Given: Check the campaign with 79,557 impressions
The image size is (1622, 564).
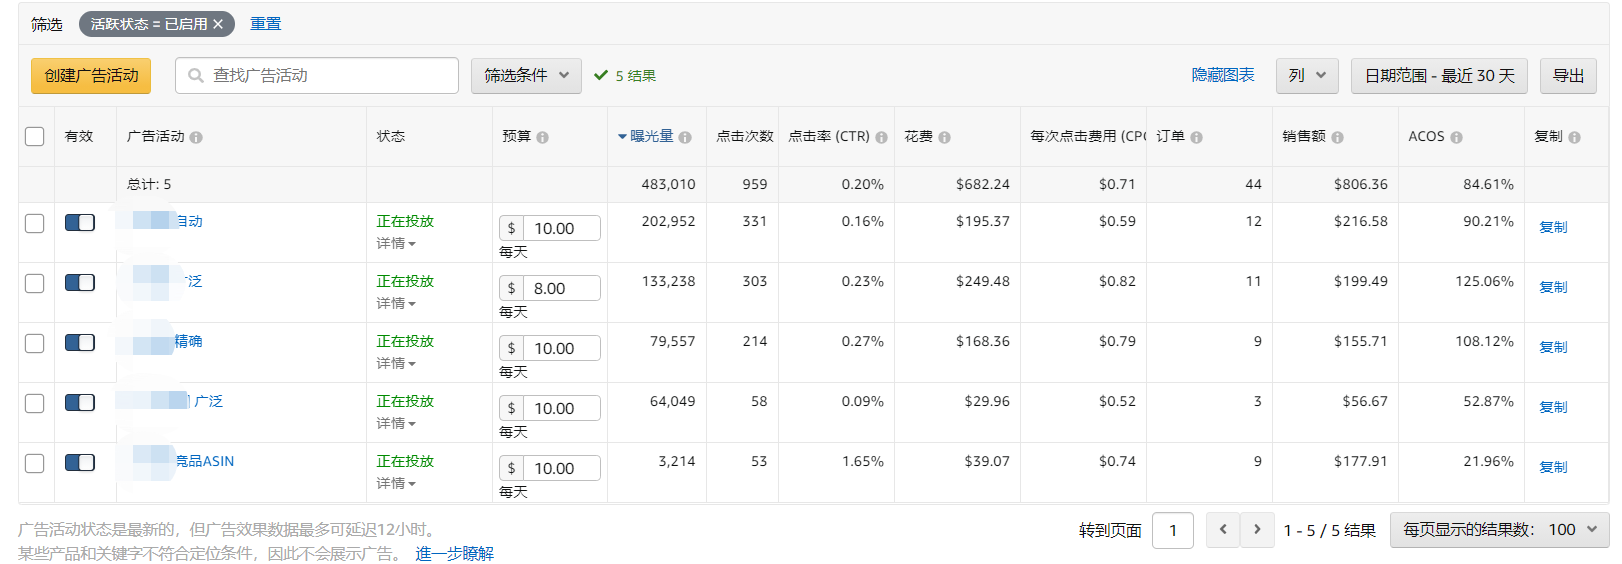Looking at the screenshot, I should click(x=35, y=343).
